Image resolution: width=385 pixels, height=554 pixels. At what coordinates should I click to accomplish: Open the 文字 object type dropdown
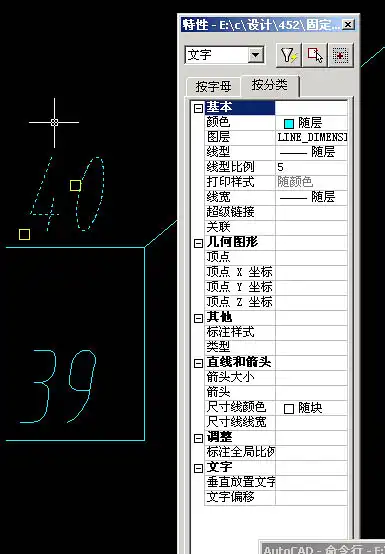(x=255, y=55)
